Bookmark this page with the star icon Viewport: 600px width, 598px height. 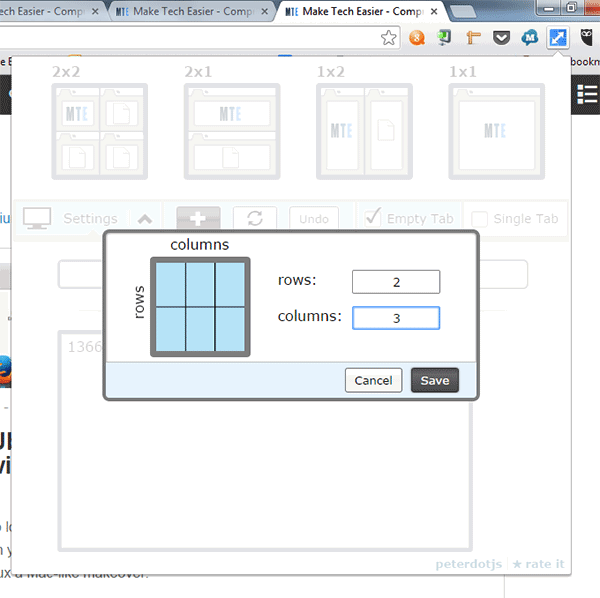389,38
